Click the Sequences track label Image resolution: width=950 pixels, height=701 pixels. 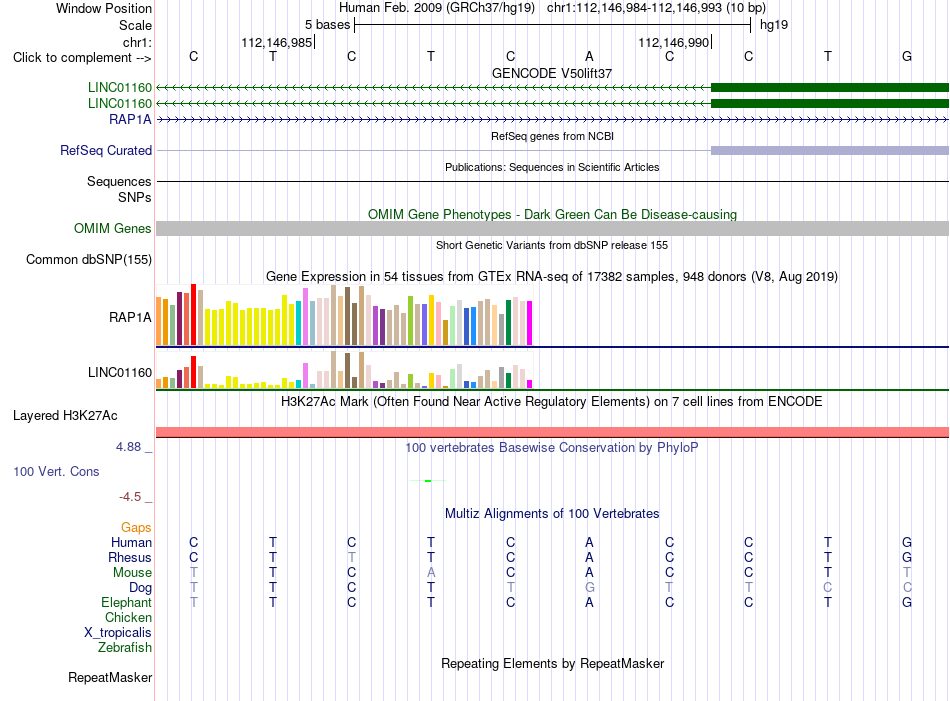[x=119, y=181]
